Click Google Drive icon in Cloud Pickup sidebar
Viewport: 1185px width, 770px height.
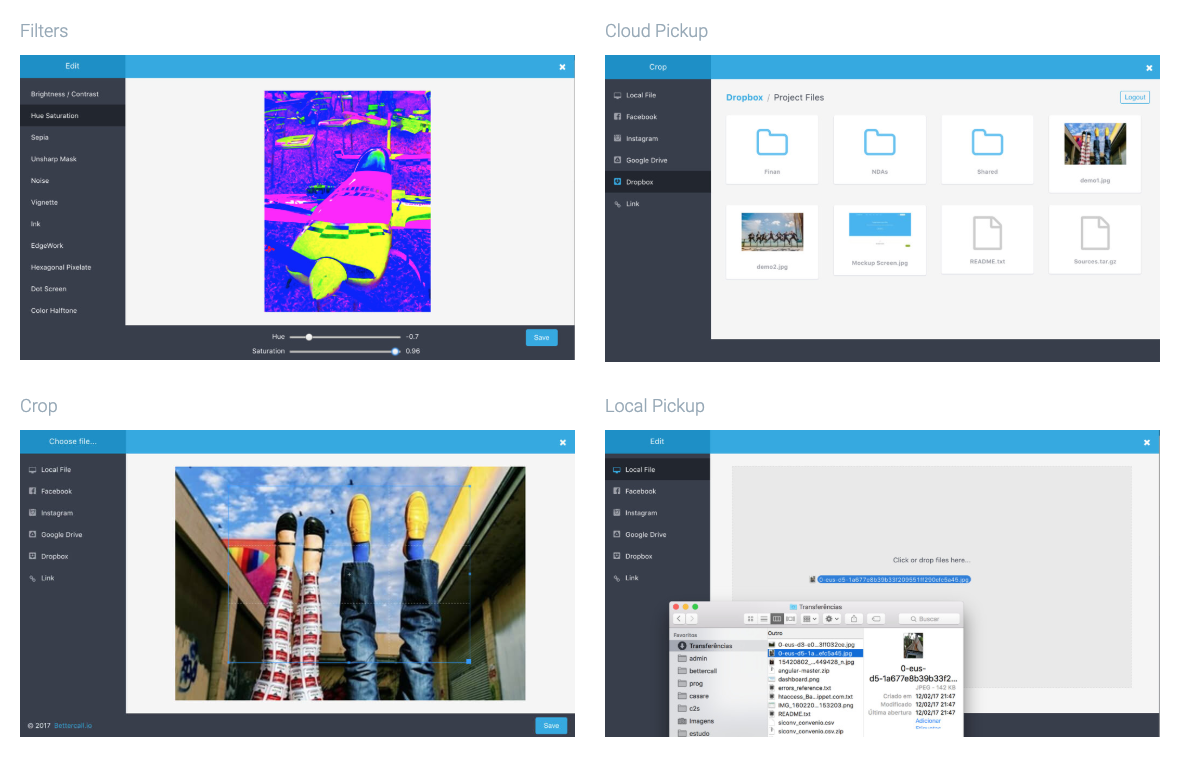(617, 160)
